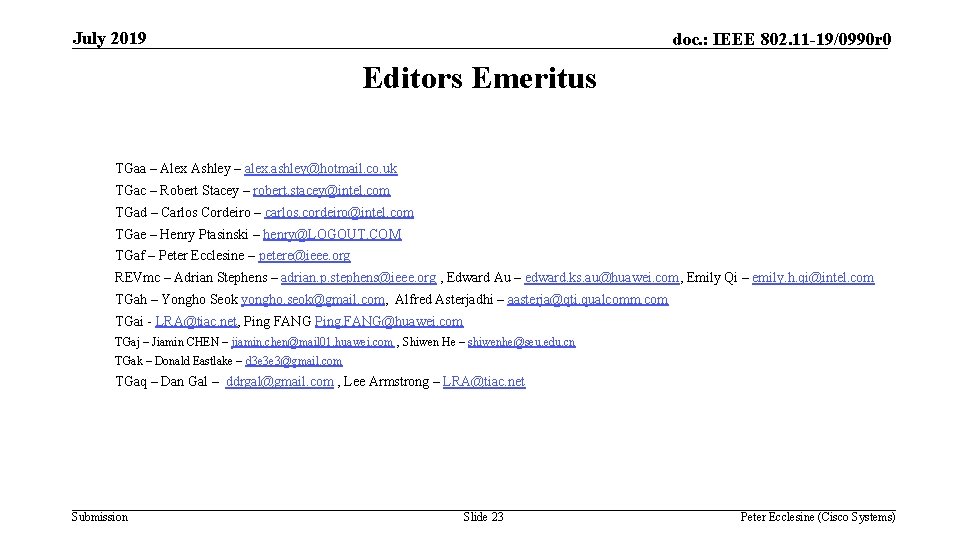The image size is (960, 540).
Task: Open the LRA@tiac.net link in TGaq row
Action: pyautogui.click(x=484, y=381)
